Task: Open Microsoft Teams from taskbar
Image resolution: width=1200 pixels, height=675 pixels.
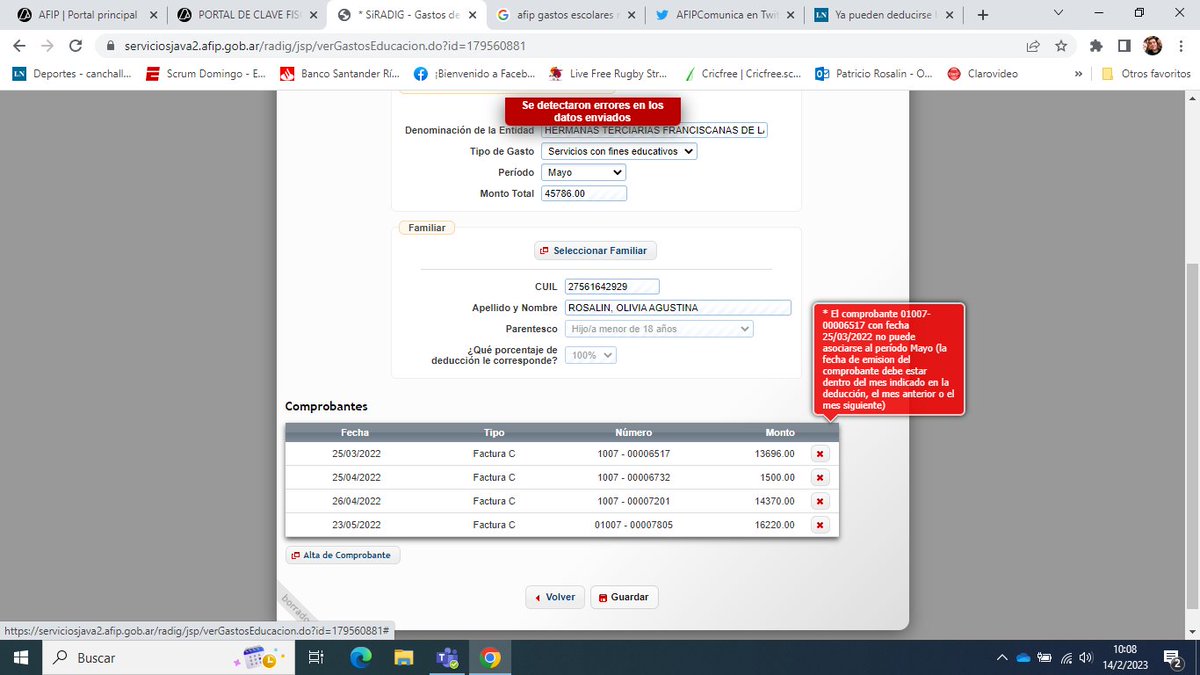Action: pyautogui.click(x=446, y=657)
